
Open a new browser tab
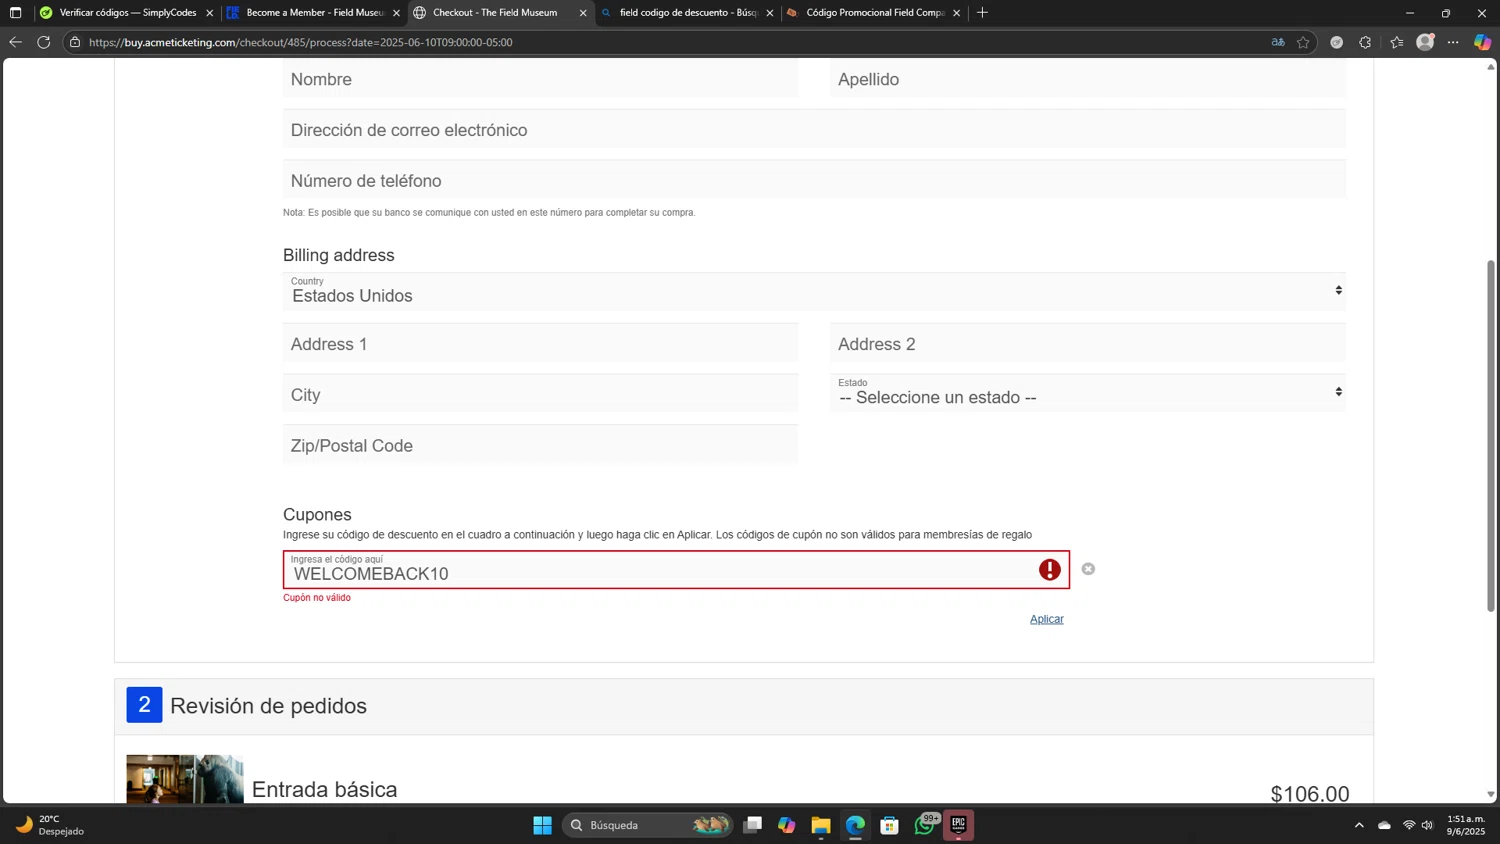point(982,13)
